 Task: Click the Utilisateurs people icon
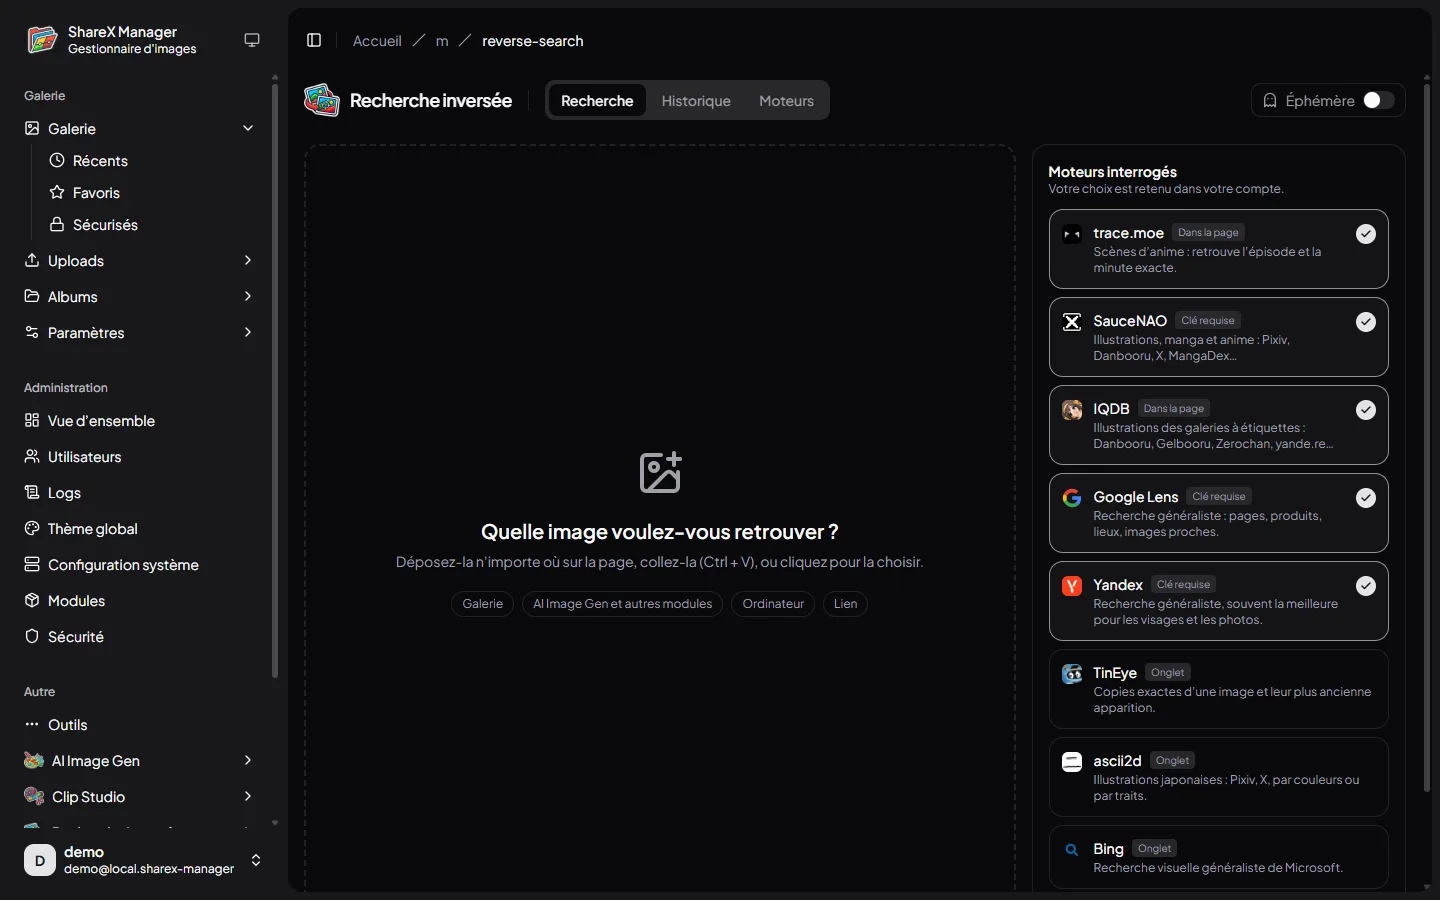32,456
